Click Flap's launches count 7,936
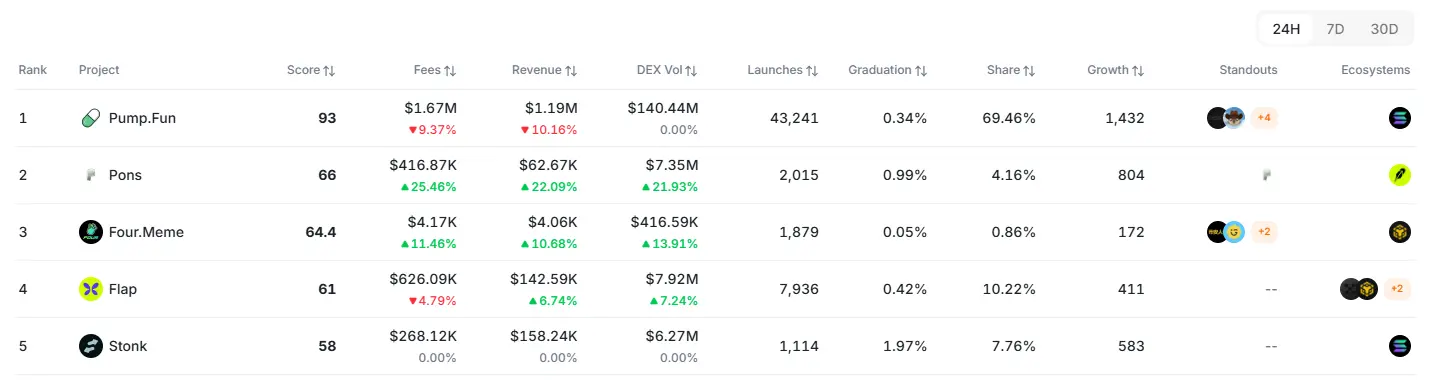This screenshot has height=380, width=1450. pyautogui.click(x=798, y=289)
